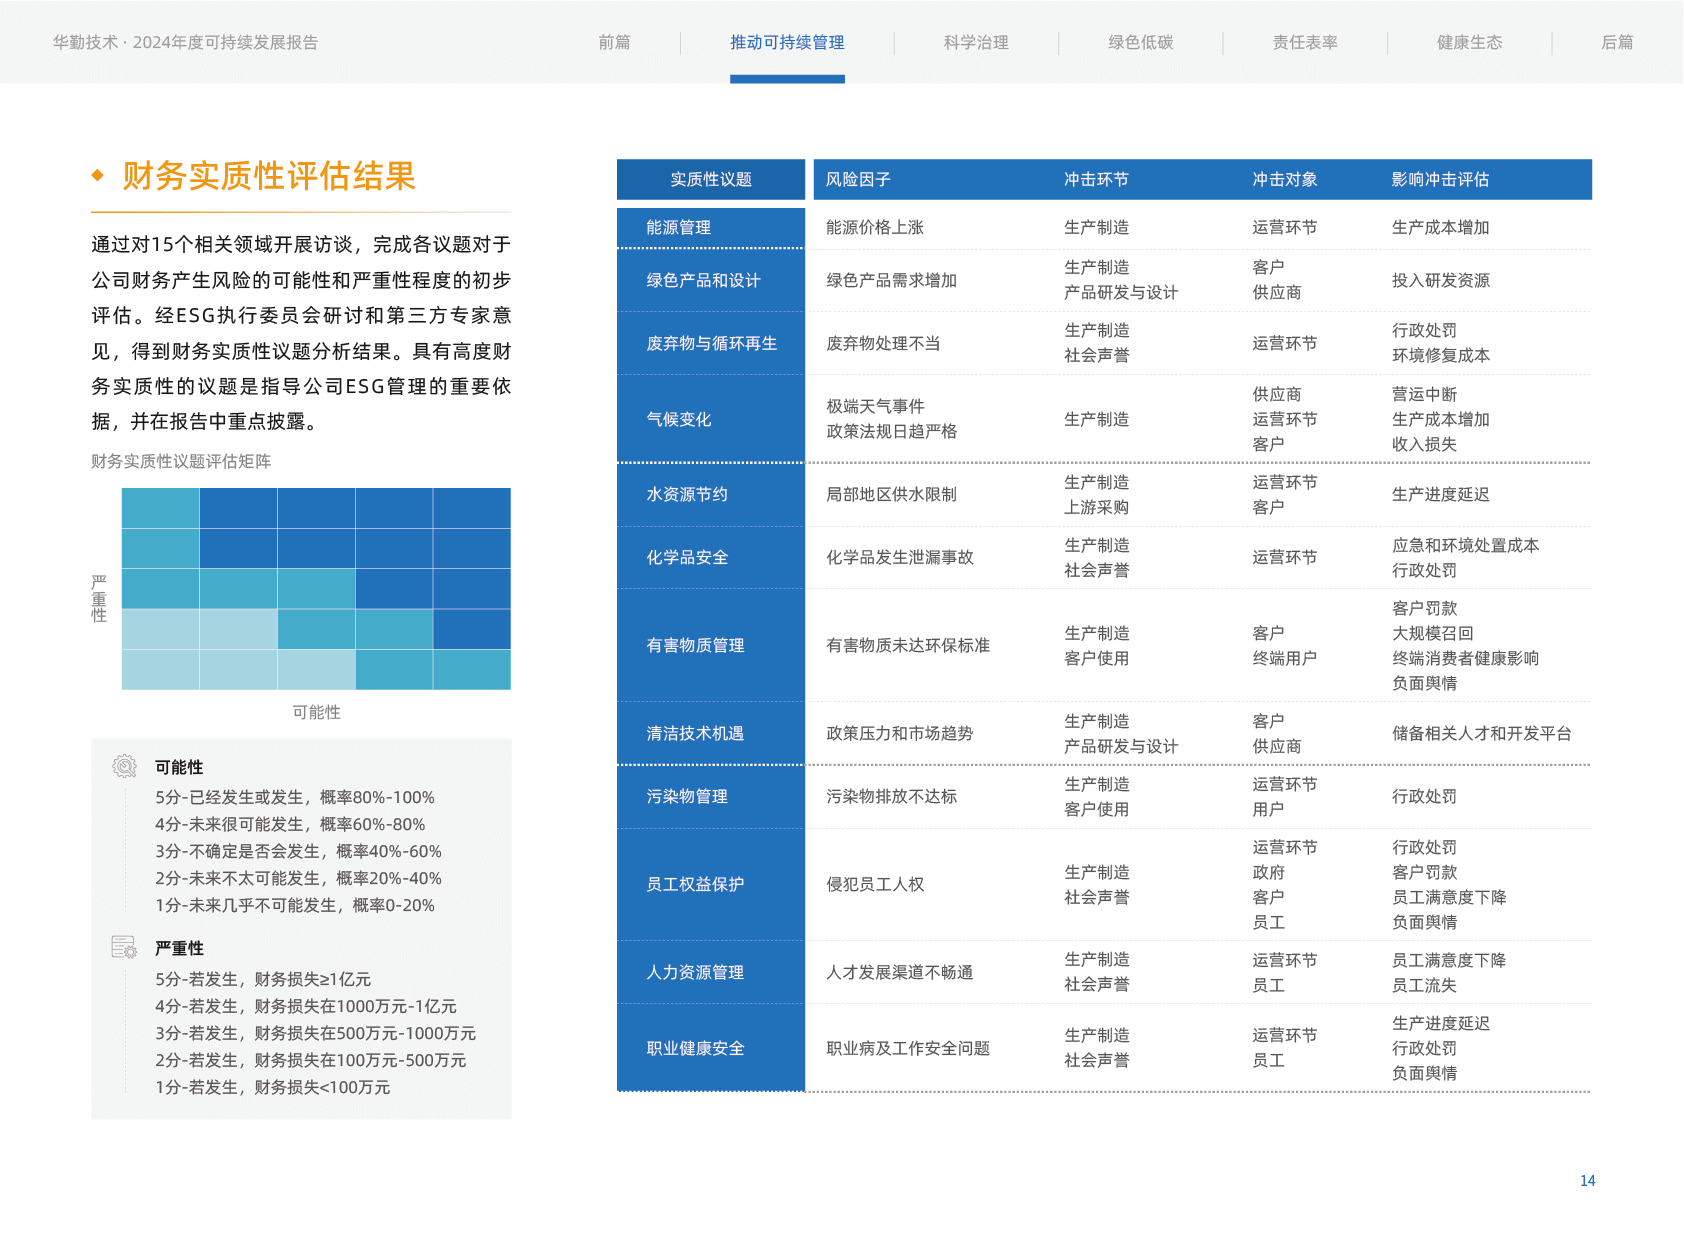
Task: Click the 职业健康安全 topic cell
Action: [x=695, y=1048]
